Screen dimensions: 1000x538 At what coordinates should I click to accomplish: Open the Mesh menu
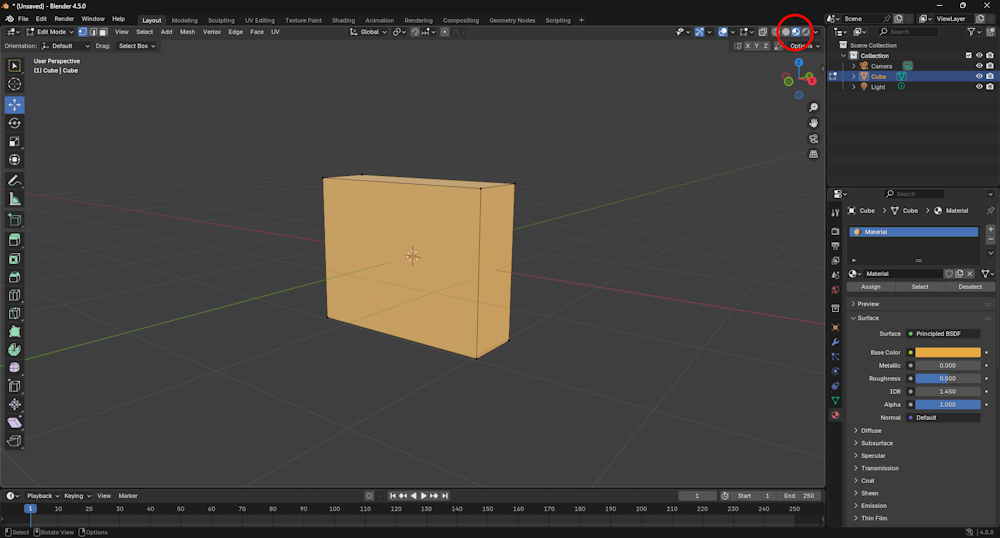click(x=187, y=32)
